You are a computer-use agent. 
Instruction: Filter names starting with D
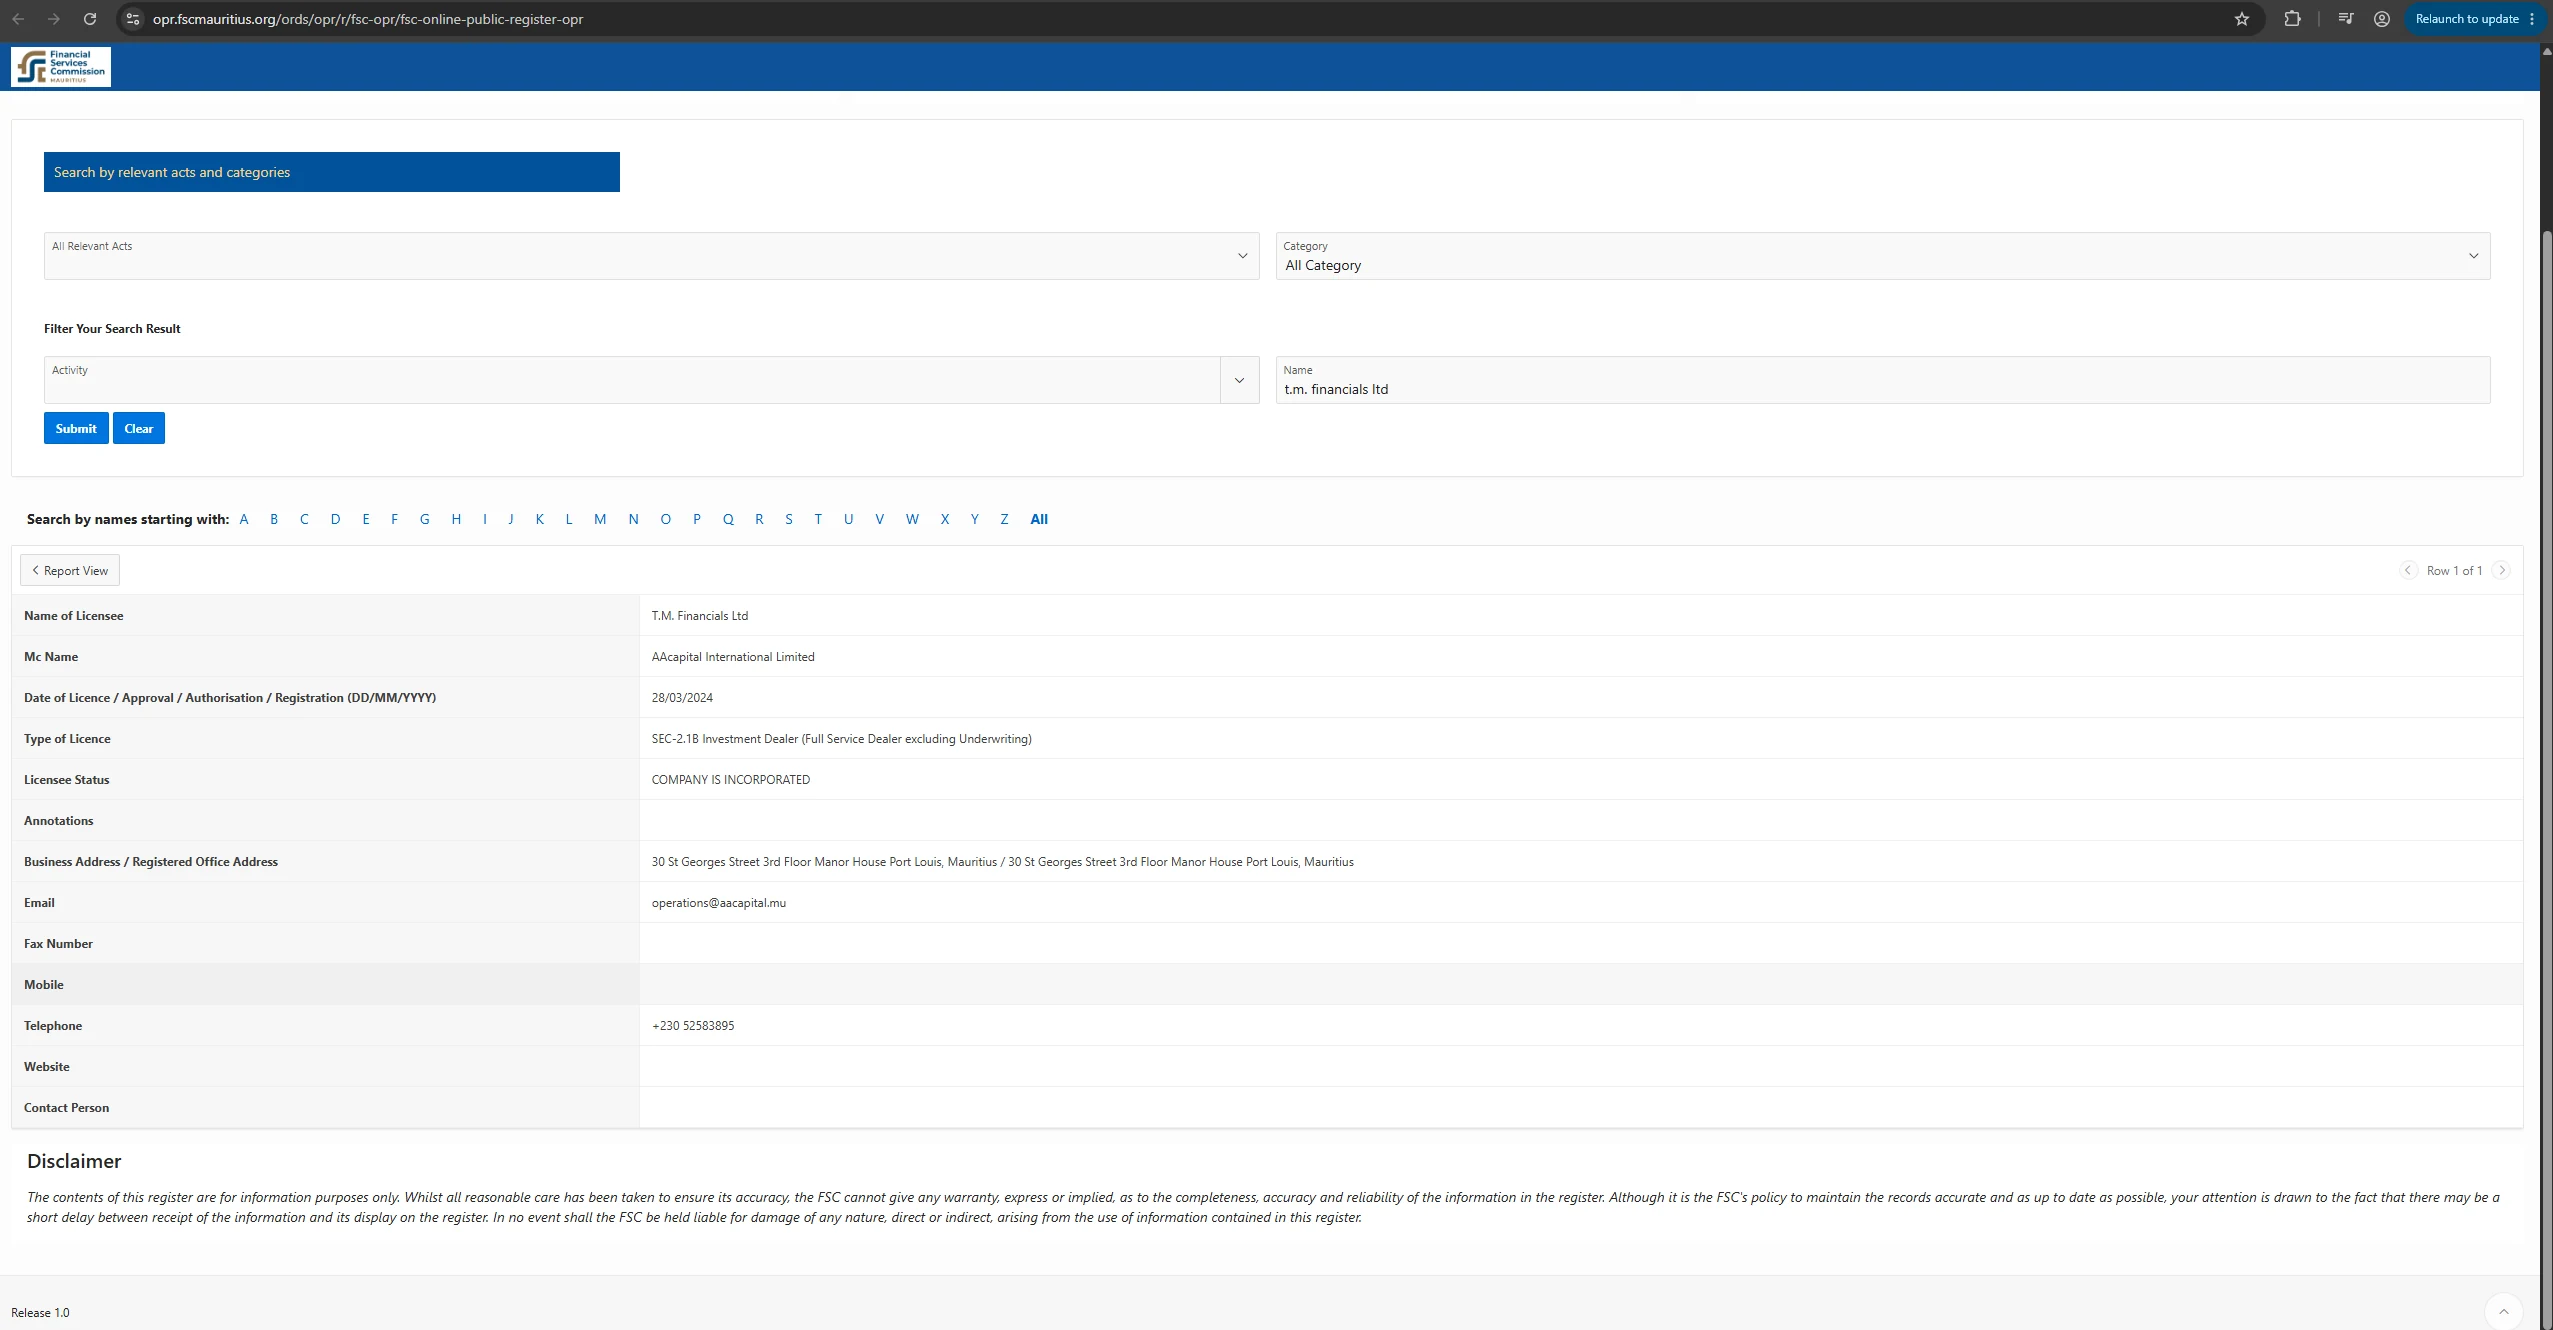pyautogui.click(x=335, y=519)
